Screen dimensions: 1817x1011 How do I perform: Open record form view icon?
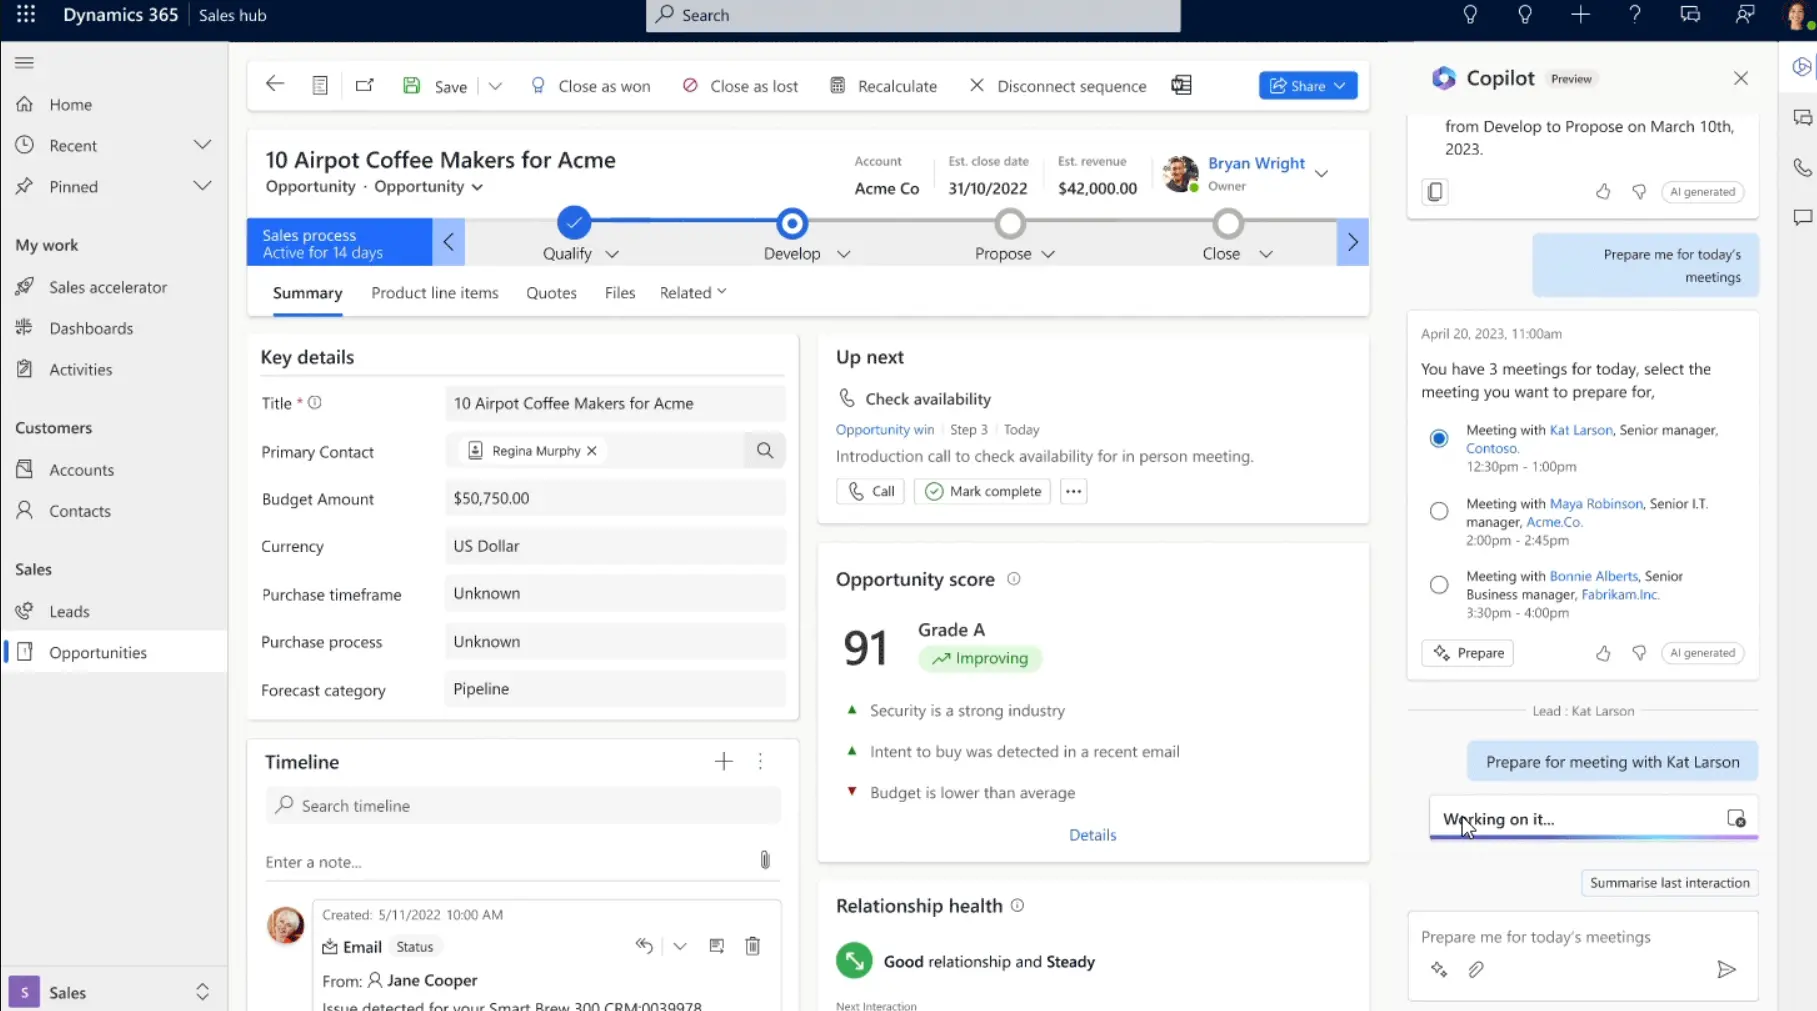point(320,85)
